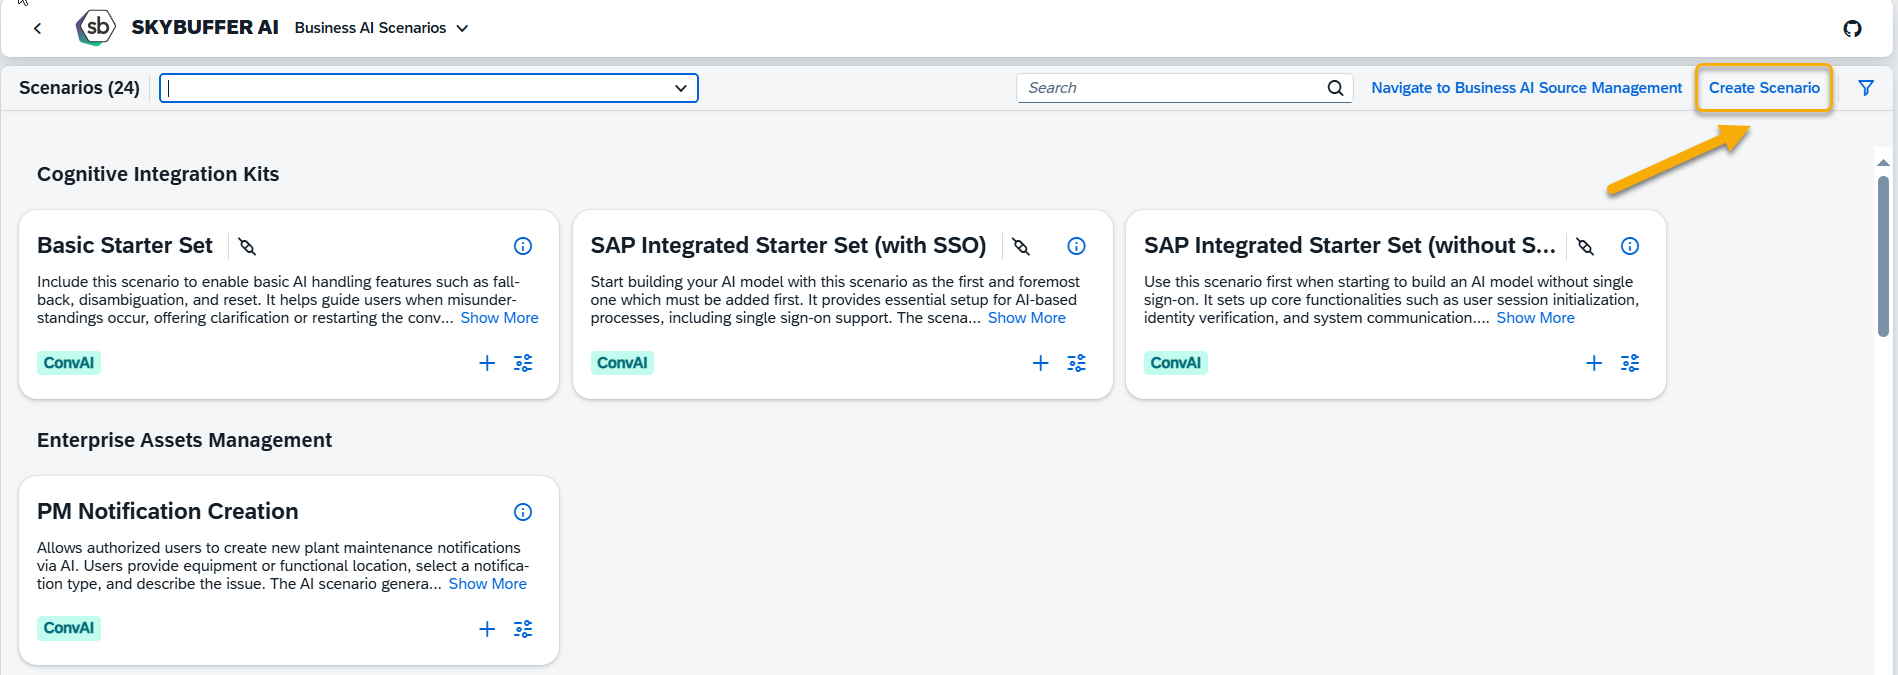
Task: Show info for PM Notification Creation
Action: point(523,512)
